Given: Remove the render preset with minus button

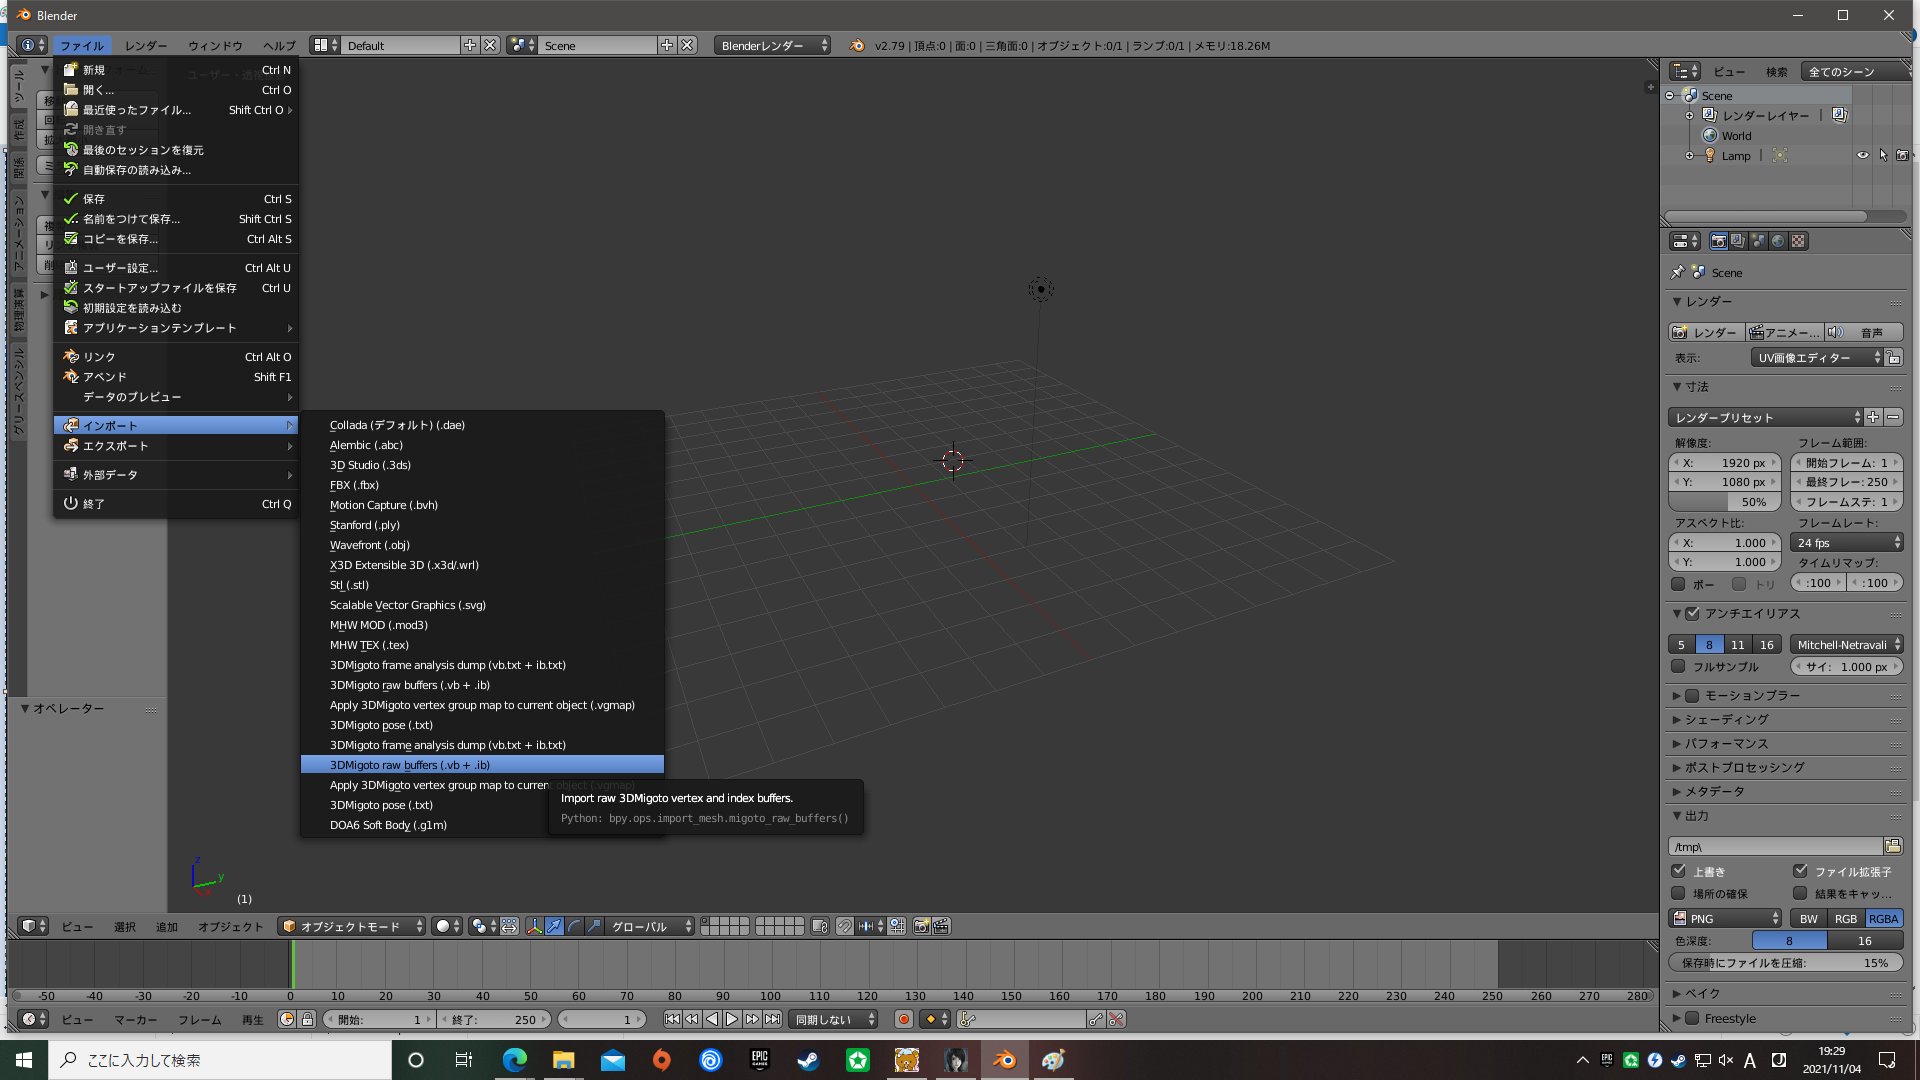Looking at the screenshot, I should 1893,417.
